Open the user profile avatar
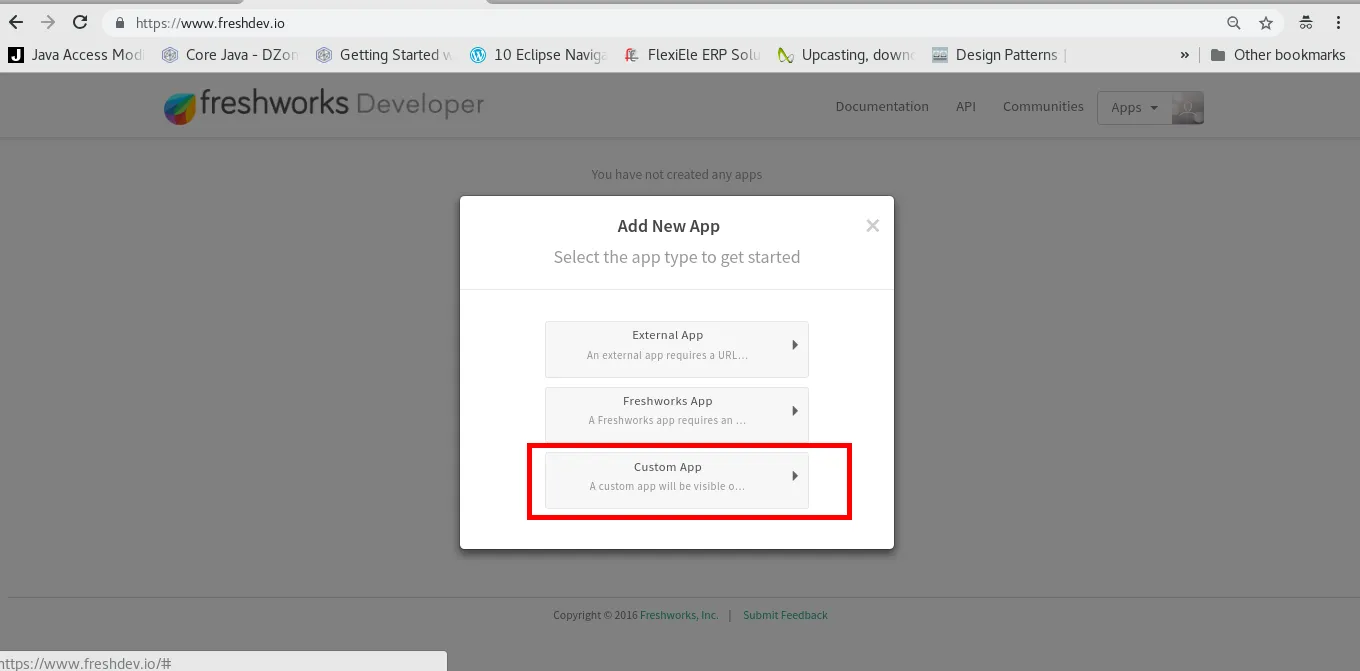The width and height of the screenshot is (1360, 671). (x=1187, y=108)
